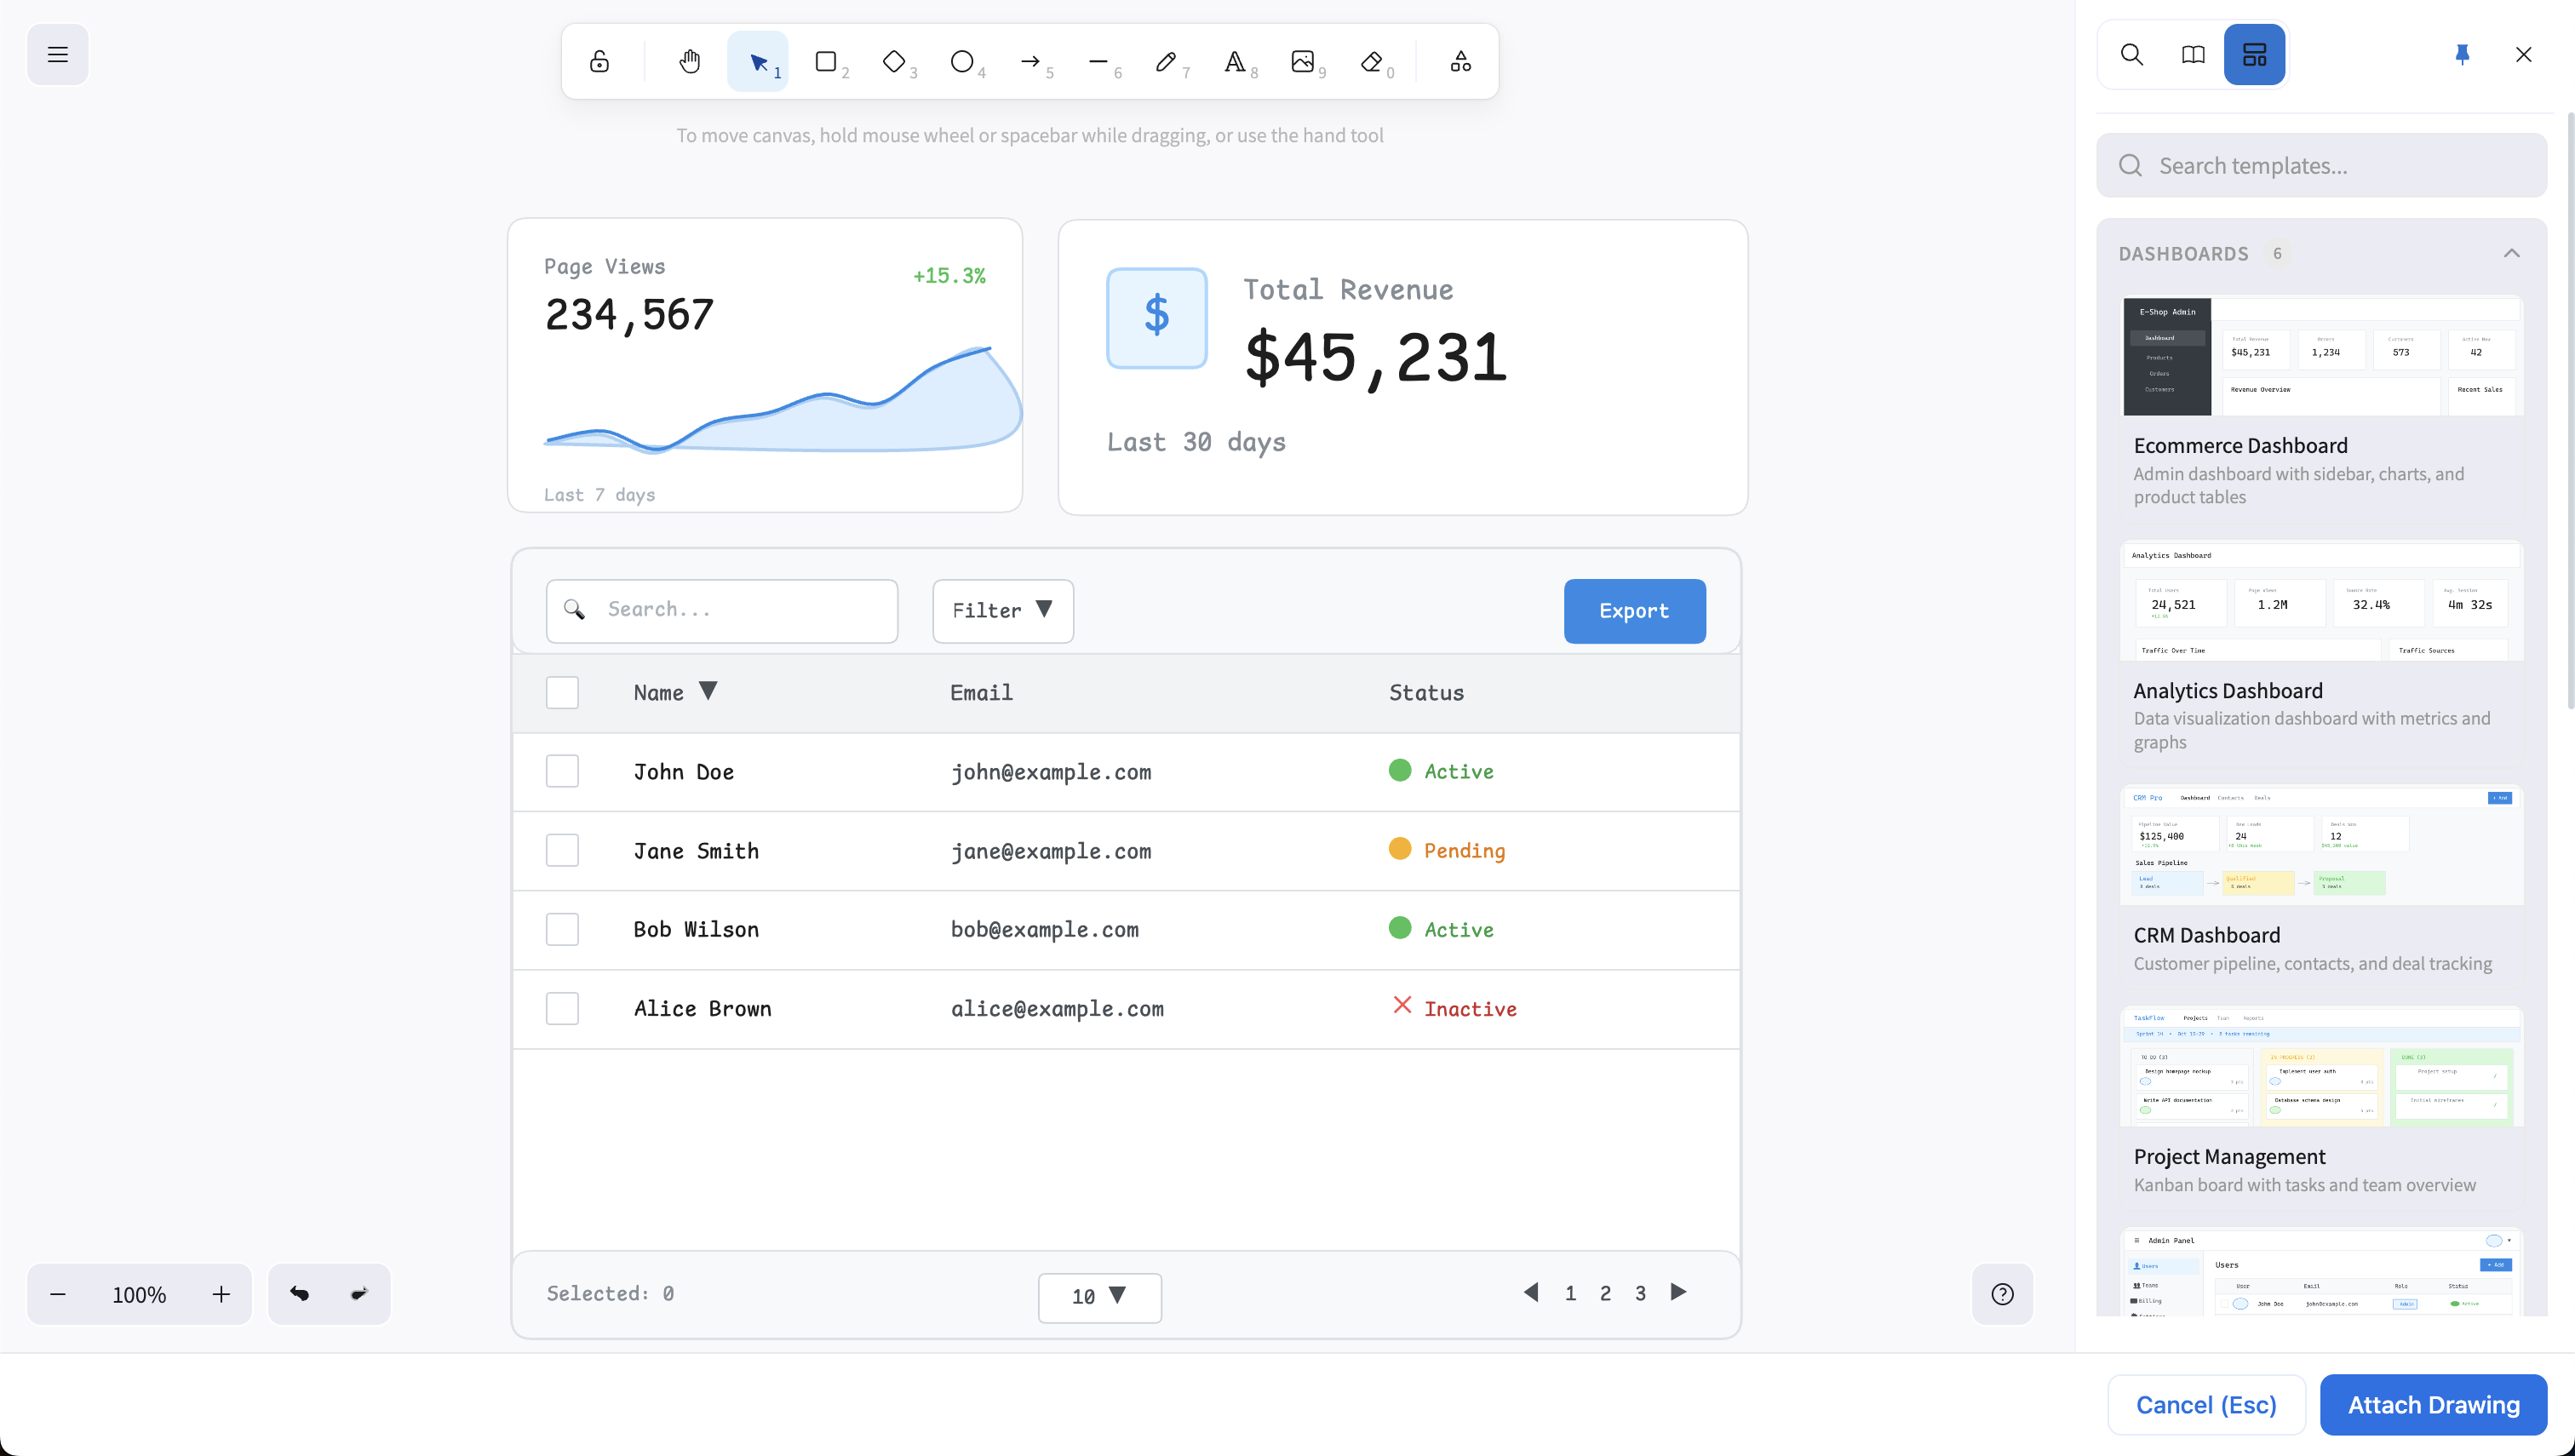Select the Rectangle shape tool
This screenshot has height=1456, width=2575.
coord(826,62)
